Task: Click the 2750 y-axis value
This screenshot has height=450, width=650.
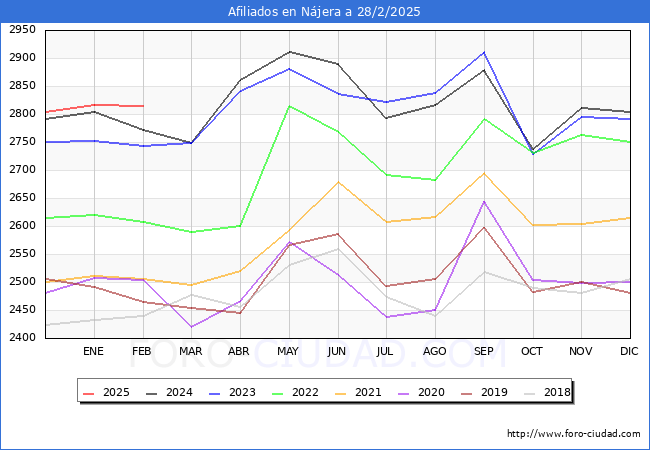Action: pos(22,142)
